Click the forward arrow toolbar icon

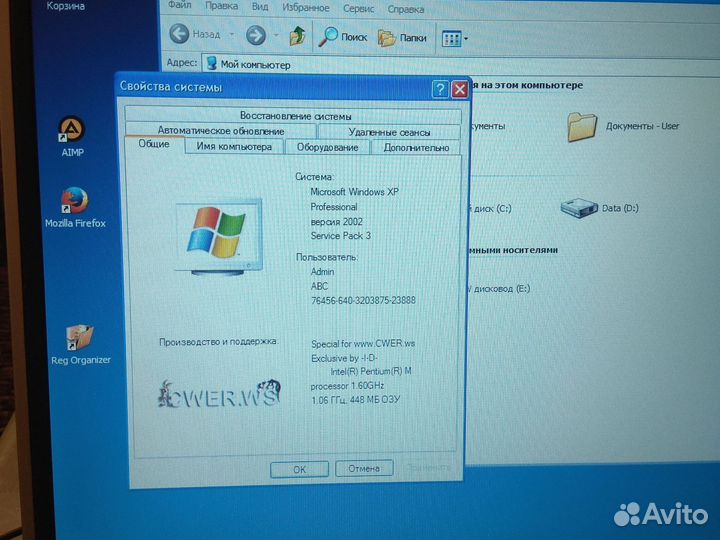pyautogui.click(x=256, y=35)
